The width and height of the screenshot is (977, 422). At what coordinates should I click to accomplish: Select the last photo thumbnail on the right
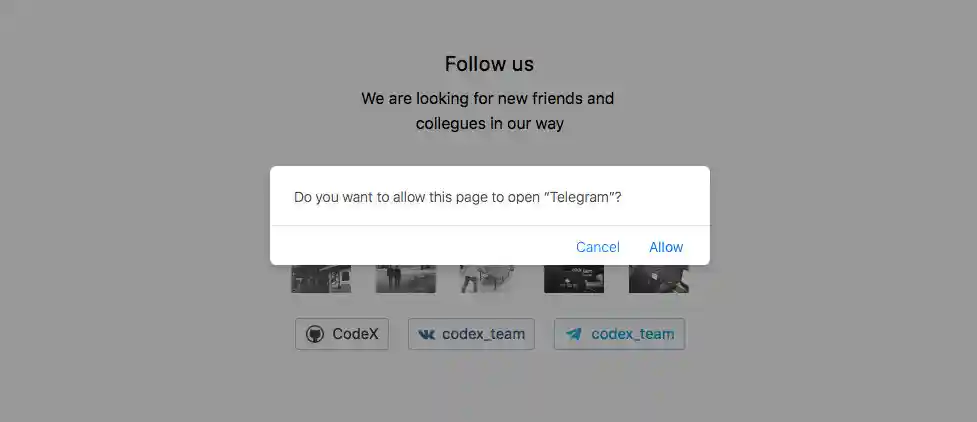coord(659,279)
